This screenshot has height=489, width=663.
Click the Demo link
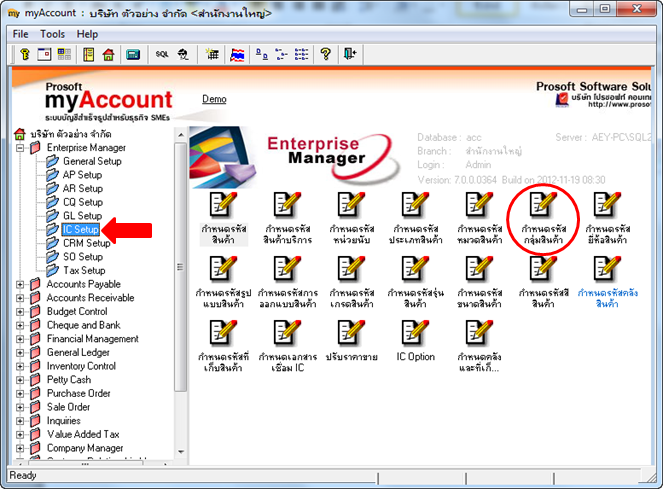[x=214, y=99]
